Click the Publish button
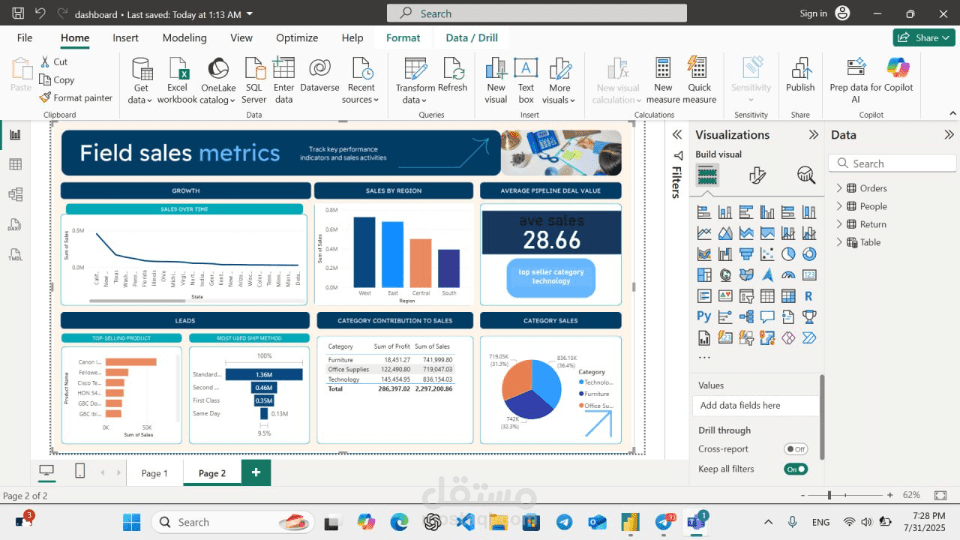This screenshot has height=540, width=960. 800,75
